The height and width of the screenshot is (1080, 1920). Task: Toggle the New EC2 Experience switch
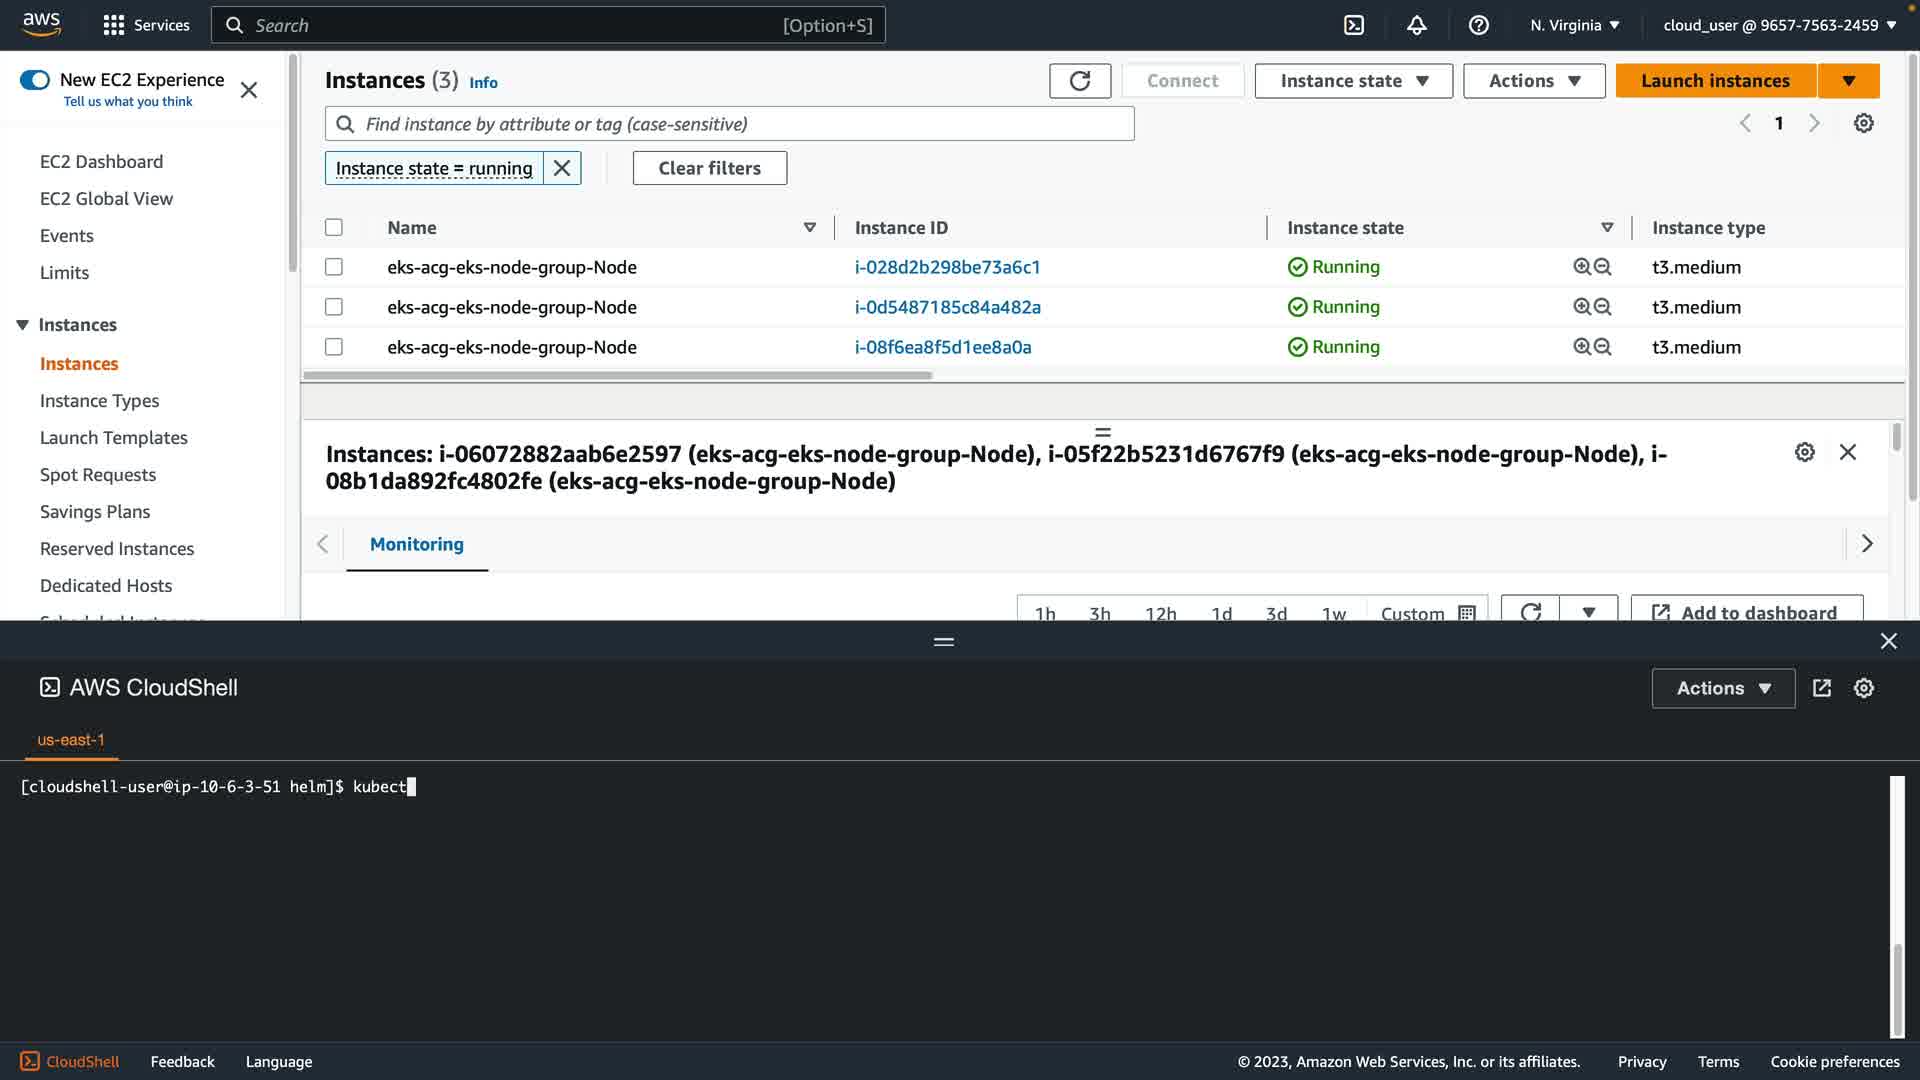(35, 80)
